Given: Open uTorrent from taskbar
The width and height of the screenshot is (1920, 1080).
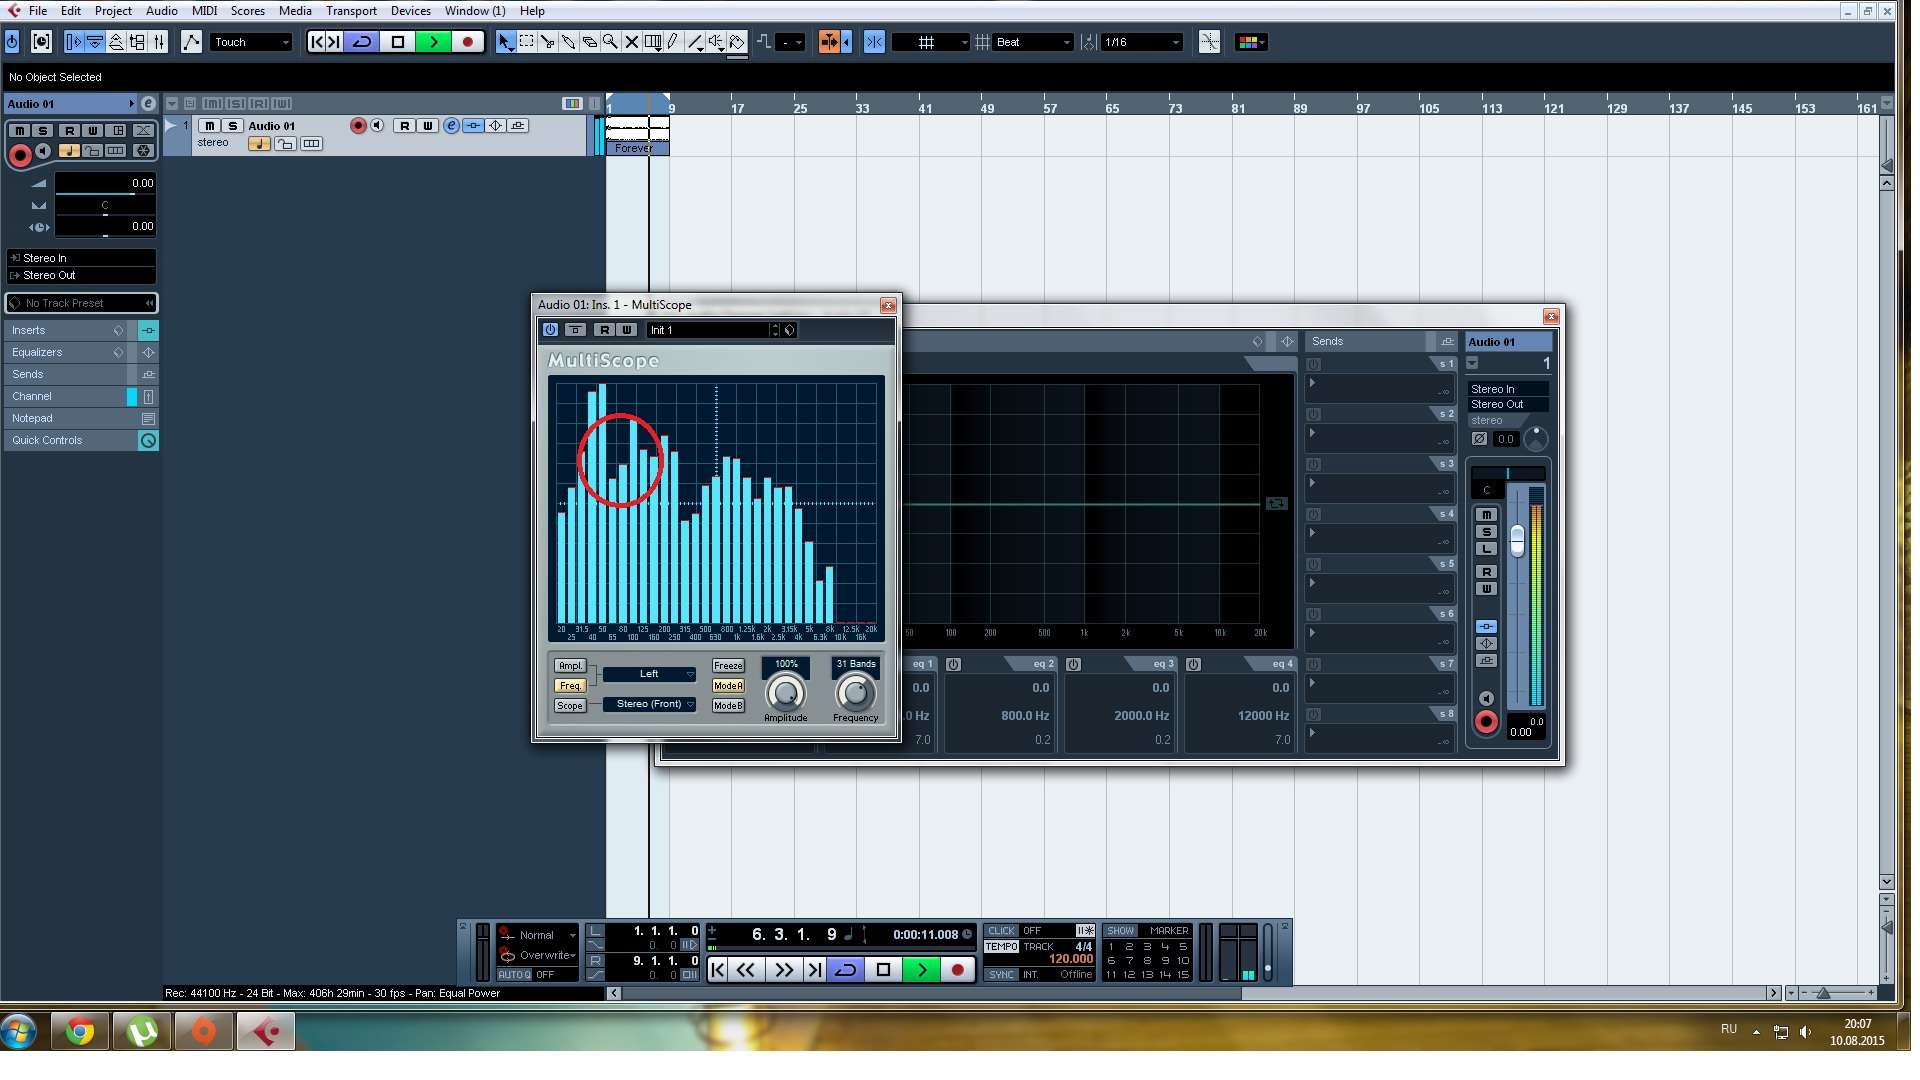Looking at the screenshot, I should [x=142, y=1031].
